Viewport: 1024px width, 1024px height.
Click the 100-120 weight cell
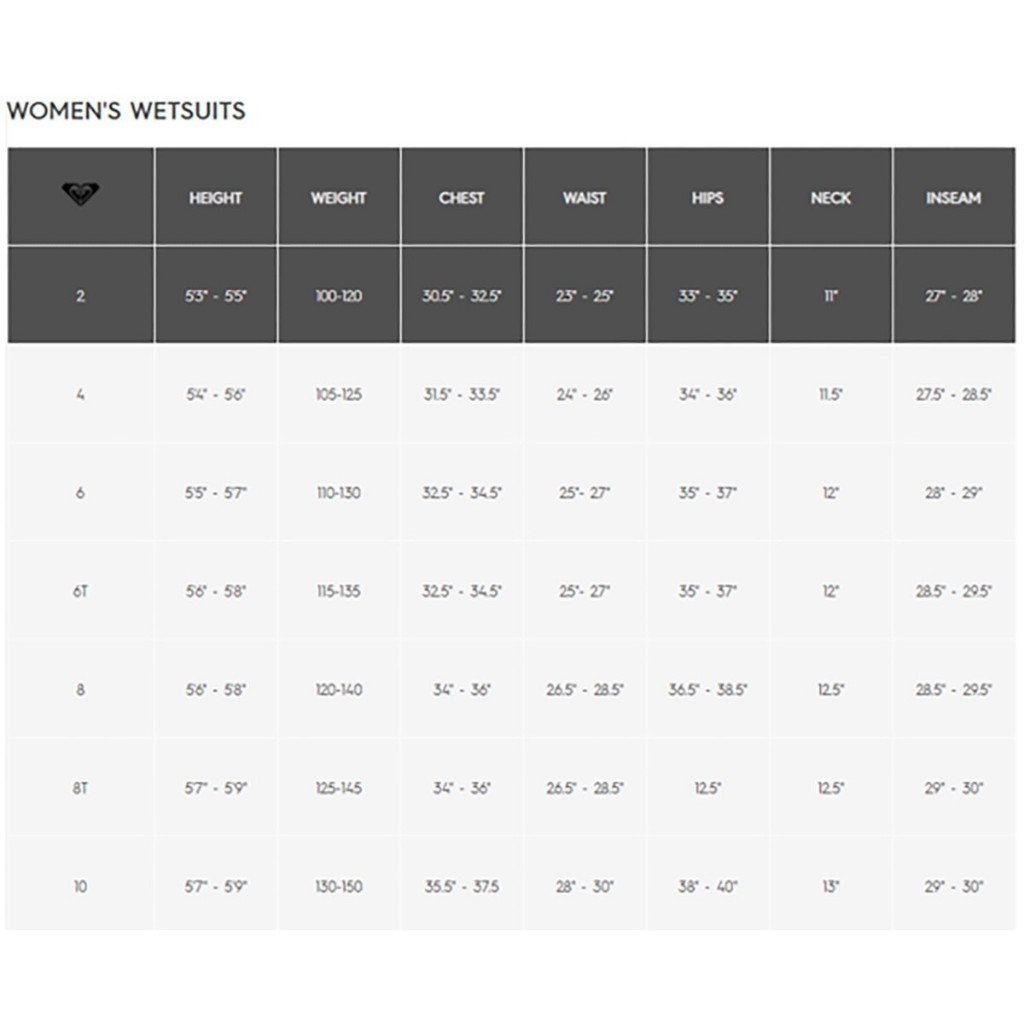(x=338, y=296)
